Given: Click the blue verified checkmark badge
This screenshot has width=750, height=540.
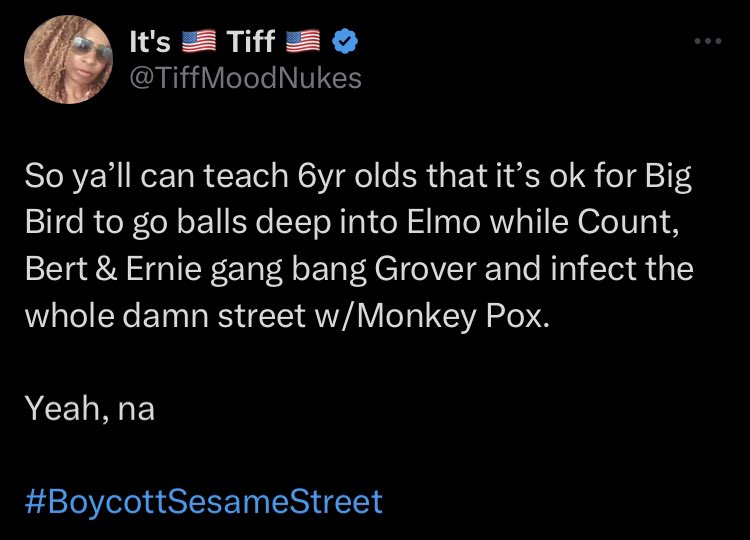Looking at the screenshot, I should 344,41.
